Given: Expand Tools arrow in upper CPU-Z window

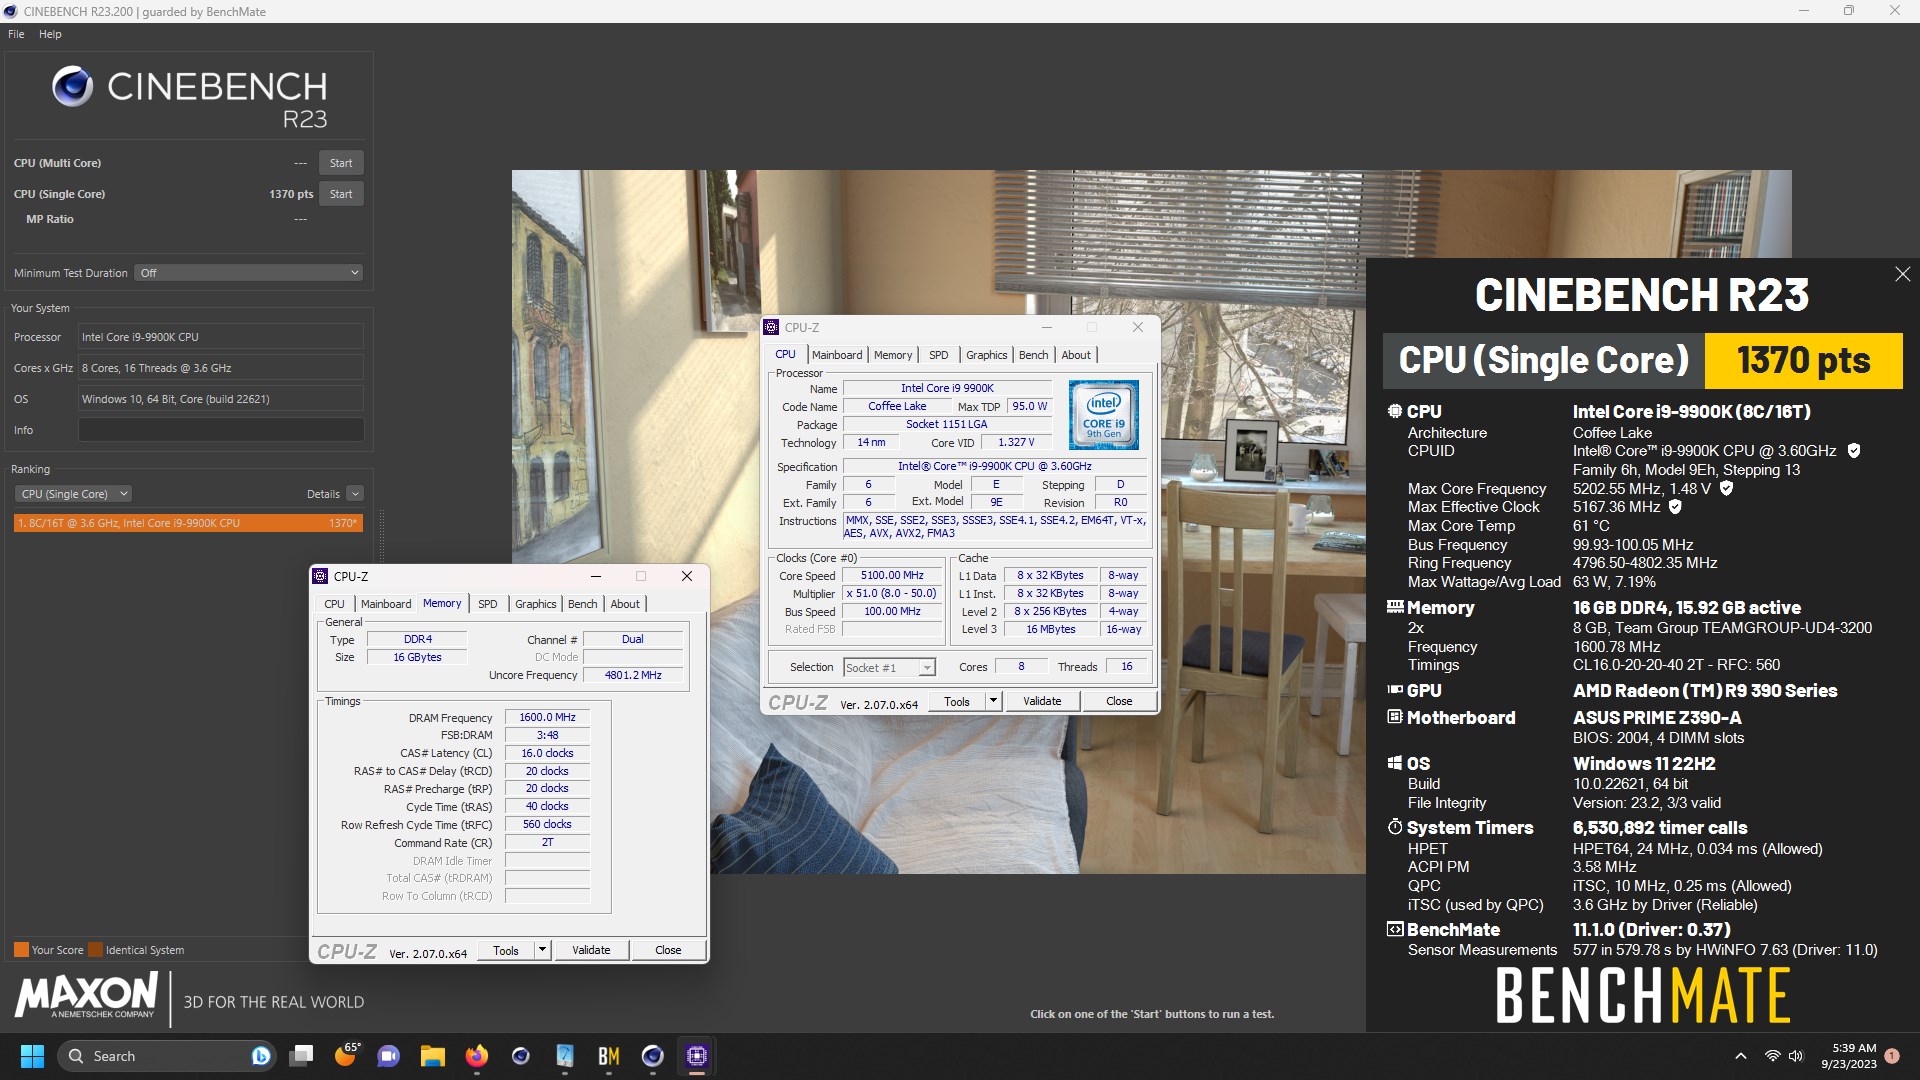Looking at the screenshot, I should (x=993, y=701).
